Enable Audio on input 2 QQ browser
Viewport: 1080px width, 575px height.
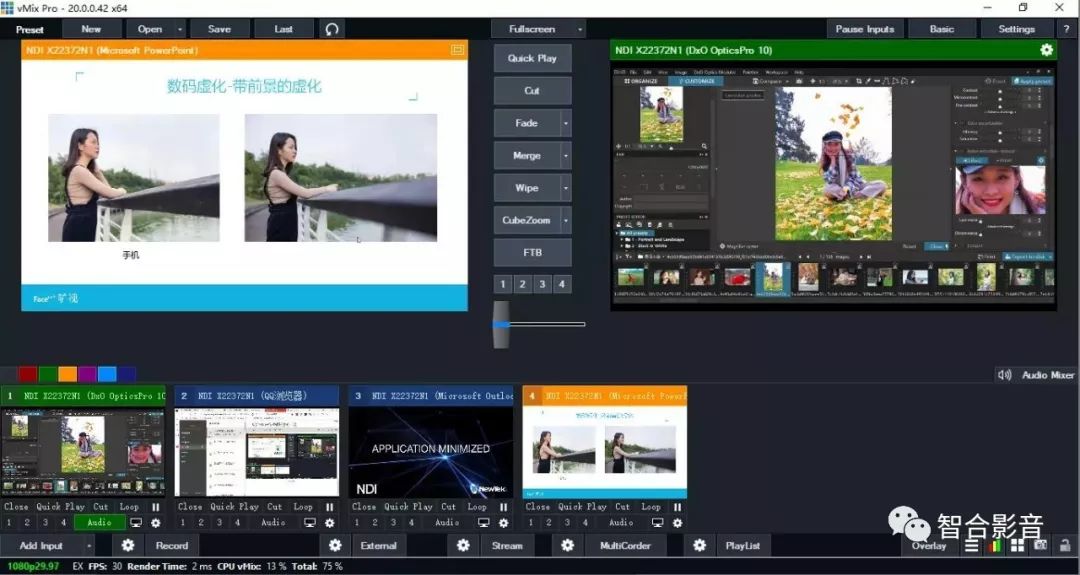(273, 523)
